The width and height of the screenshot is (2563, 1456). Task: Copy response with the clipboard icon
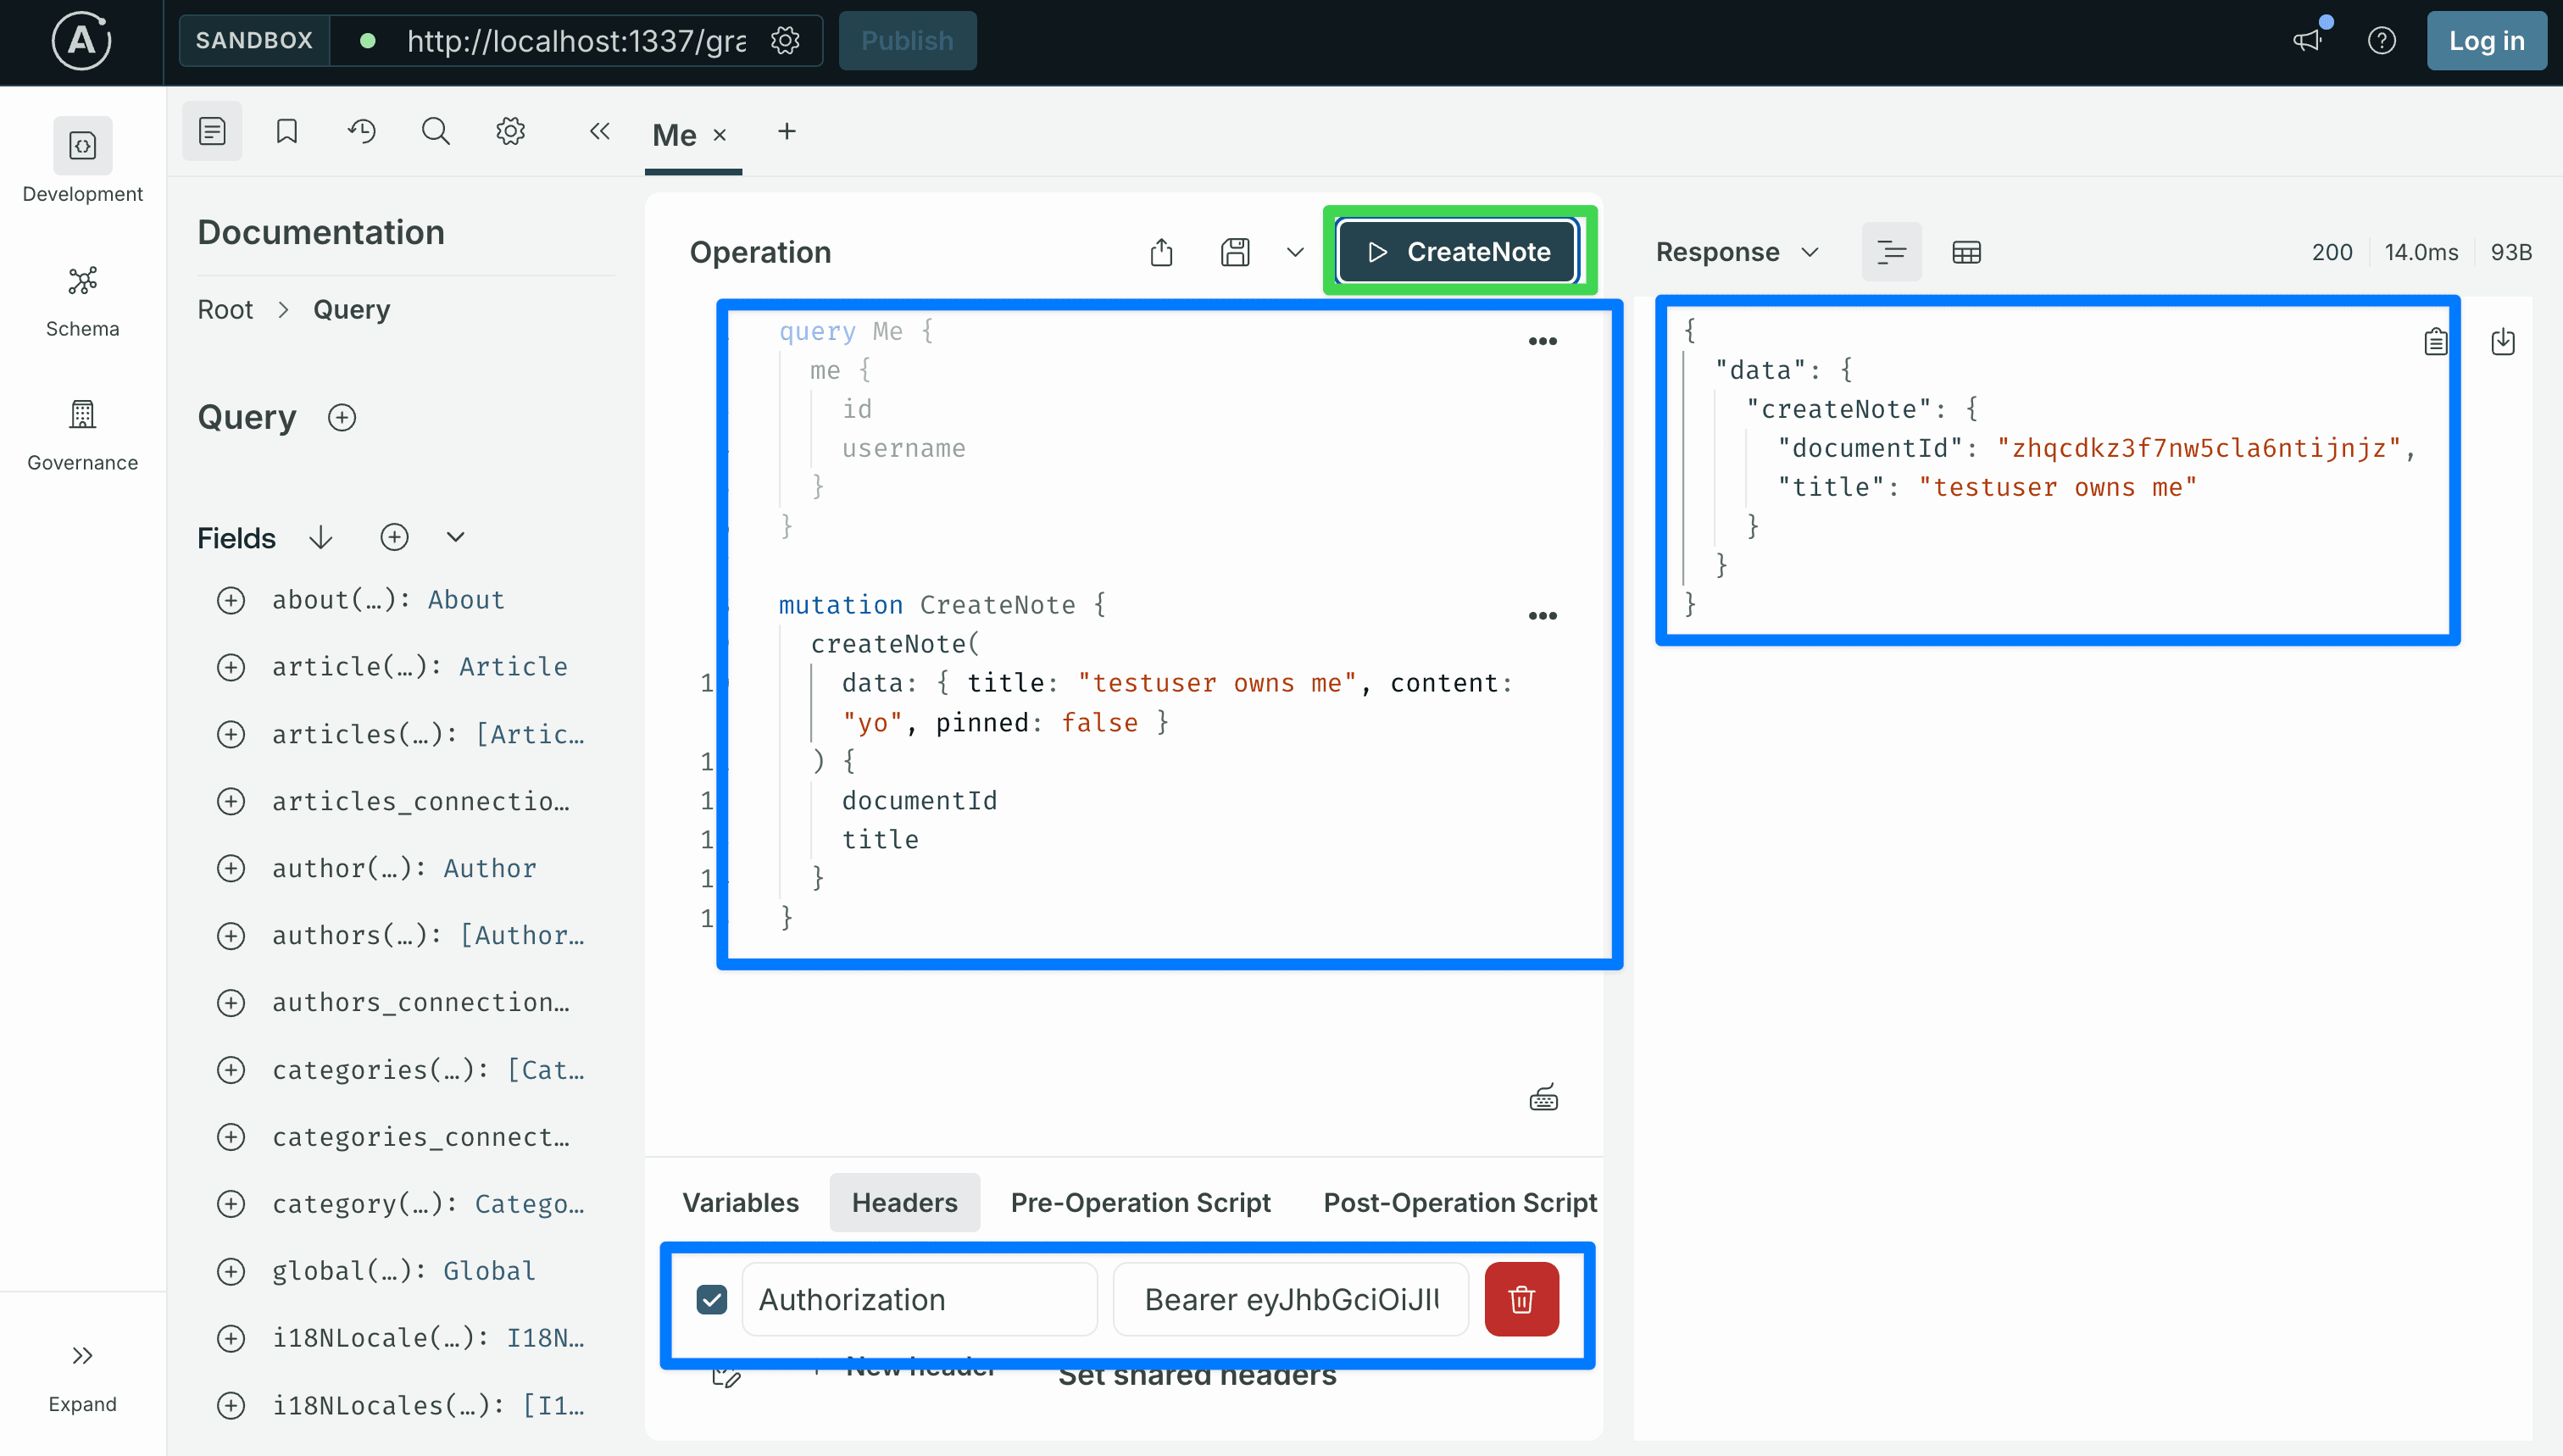click(x=2435, y=342)
